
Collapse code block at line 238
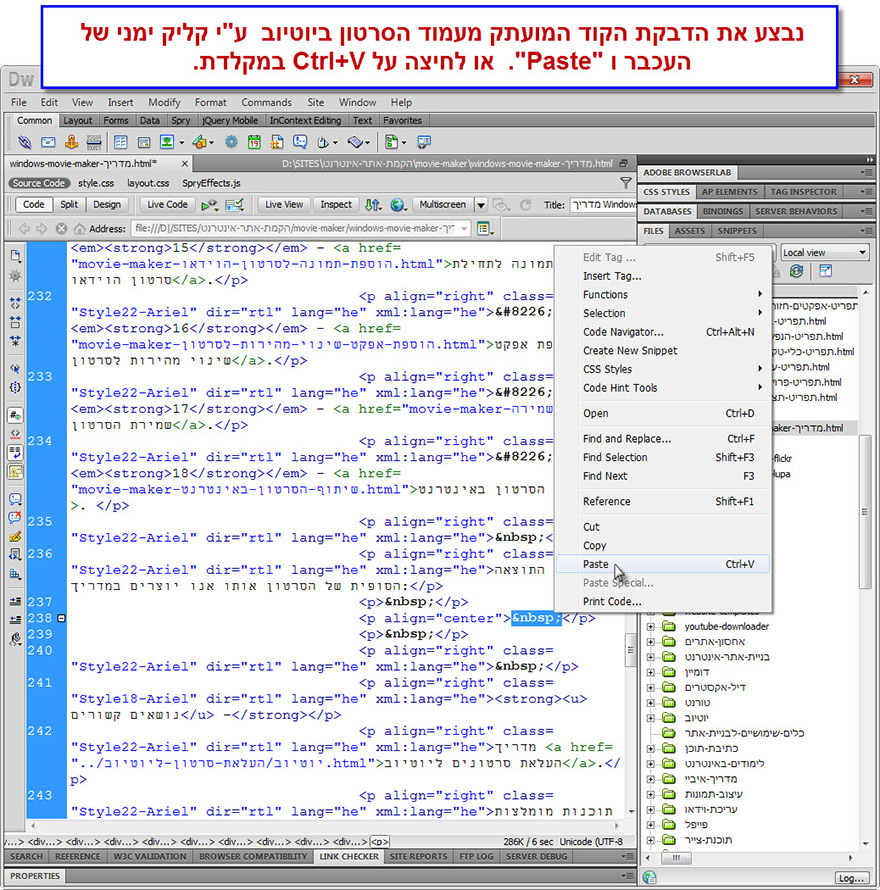61,618
